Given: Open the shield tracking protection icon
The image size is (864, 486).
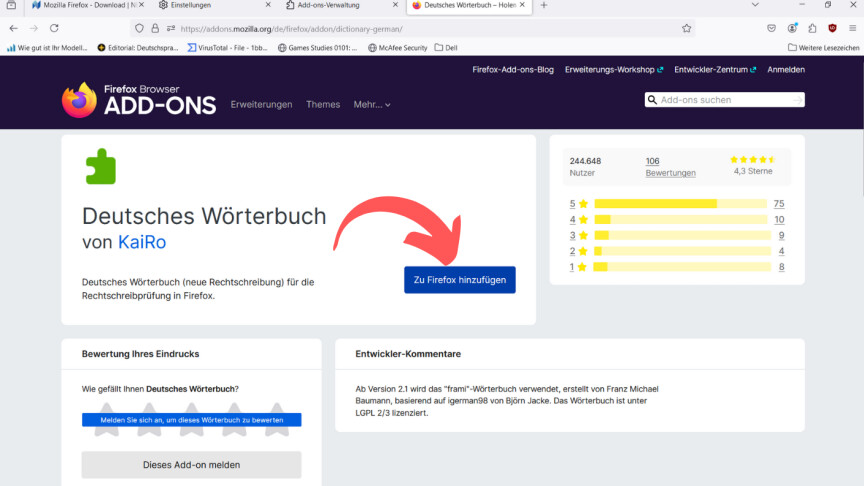Looking at the screenshot, I should tap(139, 29).
